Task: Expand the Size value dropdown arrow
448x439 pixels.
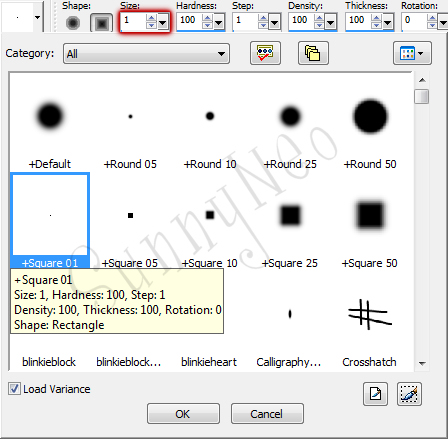Action: (x=163, y=23)
